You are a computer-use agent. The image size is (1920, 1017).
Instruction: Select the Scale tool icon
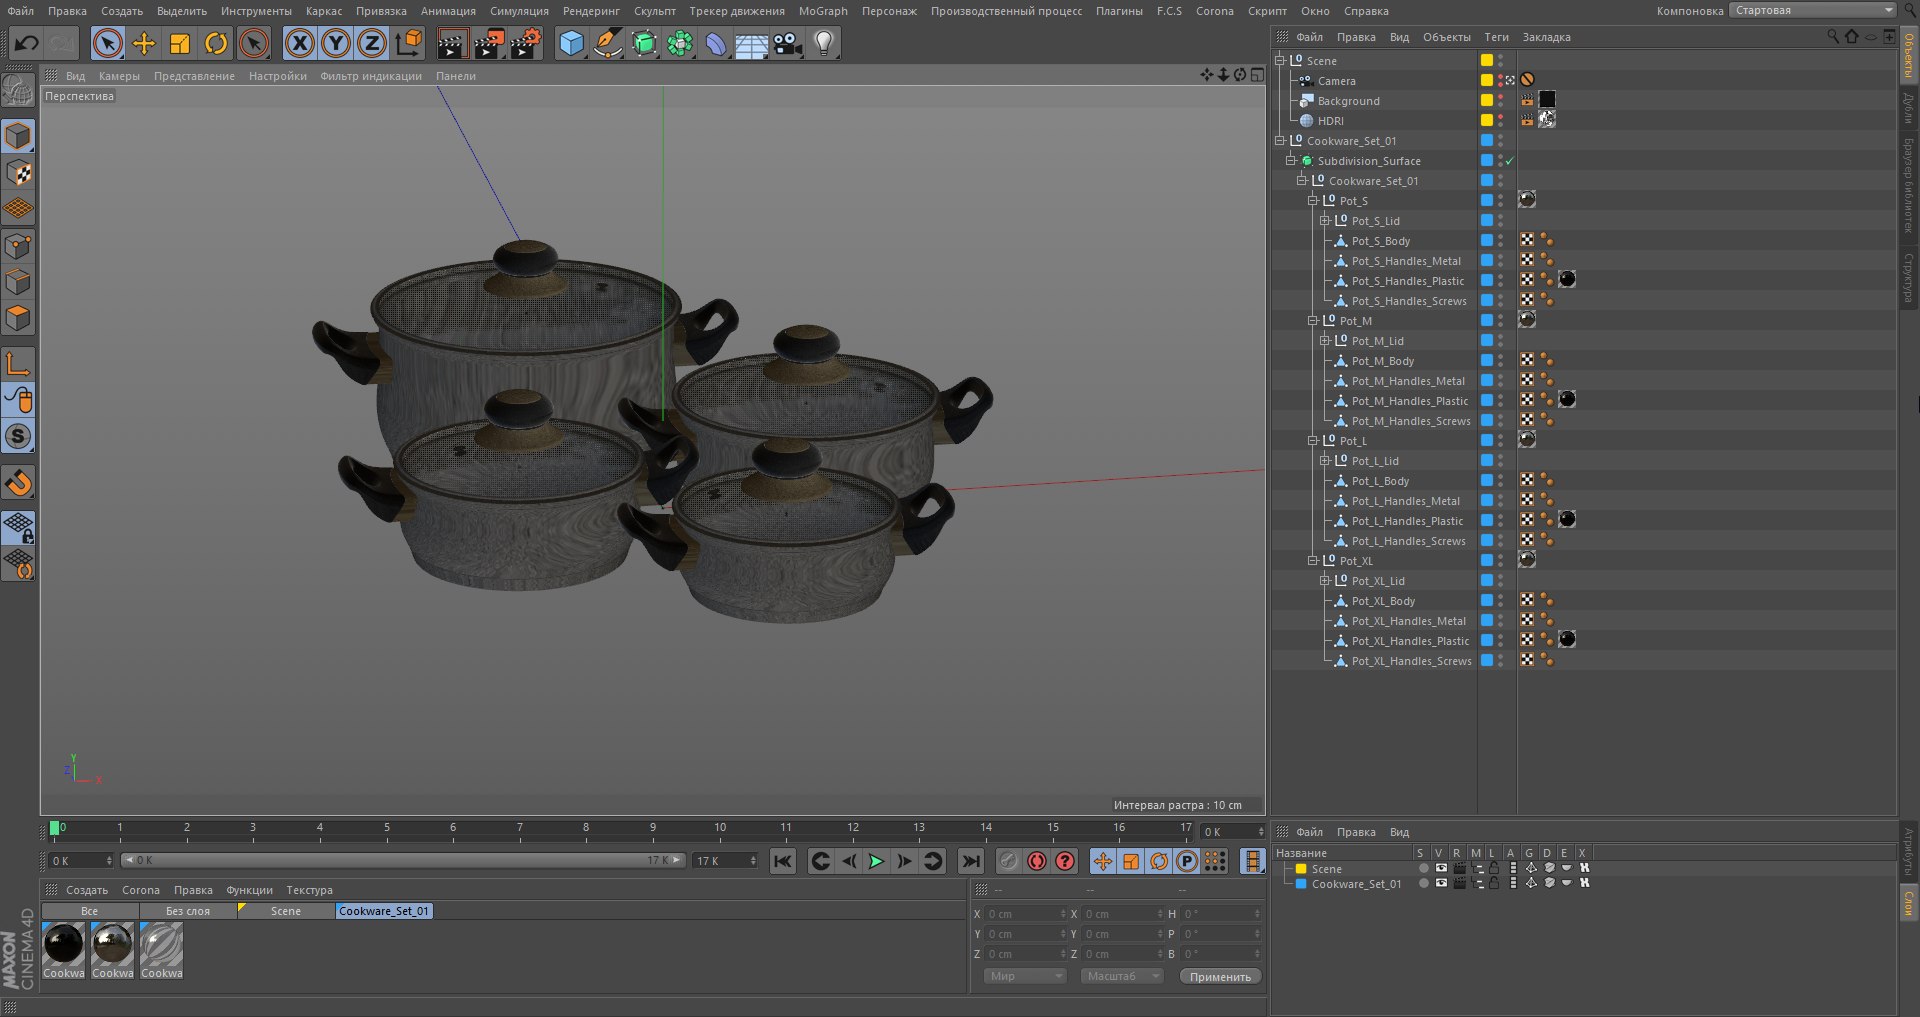(180, 43)
